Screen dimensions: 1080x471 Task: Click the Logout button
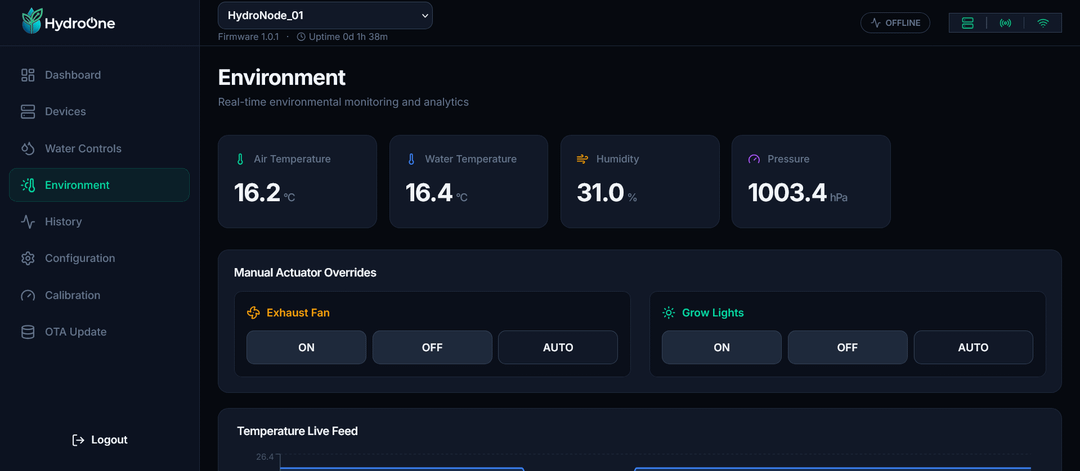(100, 440)
